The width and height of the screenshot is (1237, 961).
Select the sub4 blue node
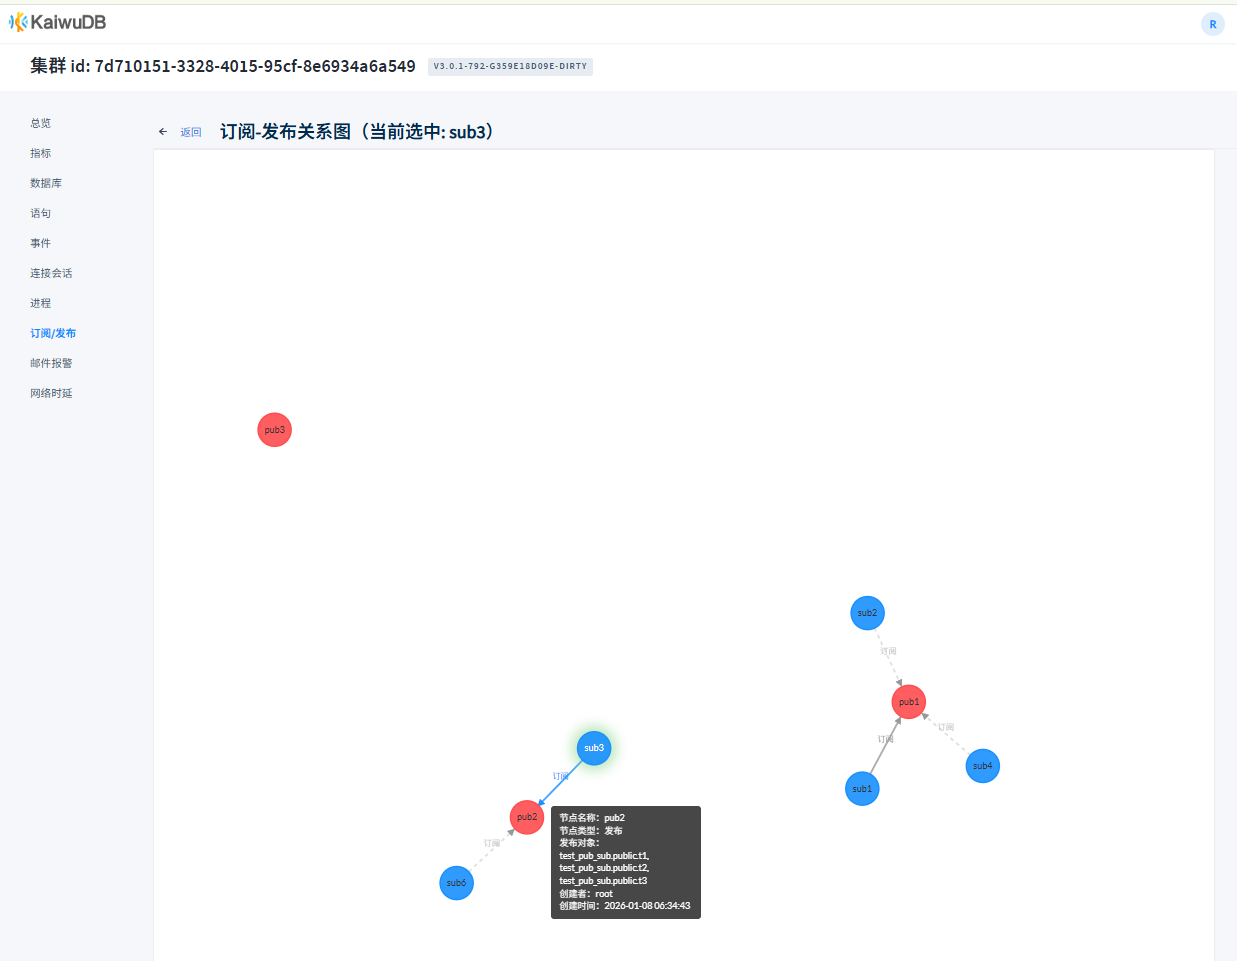click(x=982, y=766)
